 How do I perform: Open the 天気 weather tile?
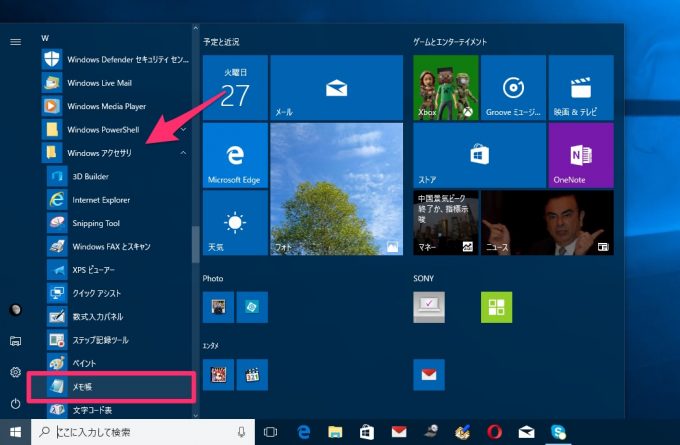click(x=235, y=223)
